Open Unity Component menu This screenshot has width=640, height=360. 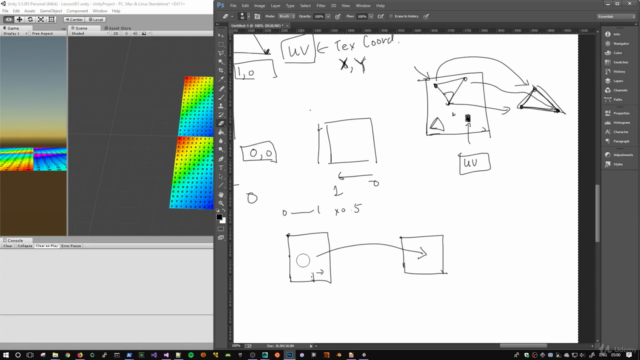77,11
